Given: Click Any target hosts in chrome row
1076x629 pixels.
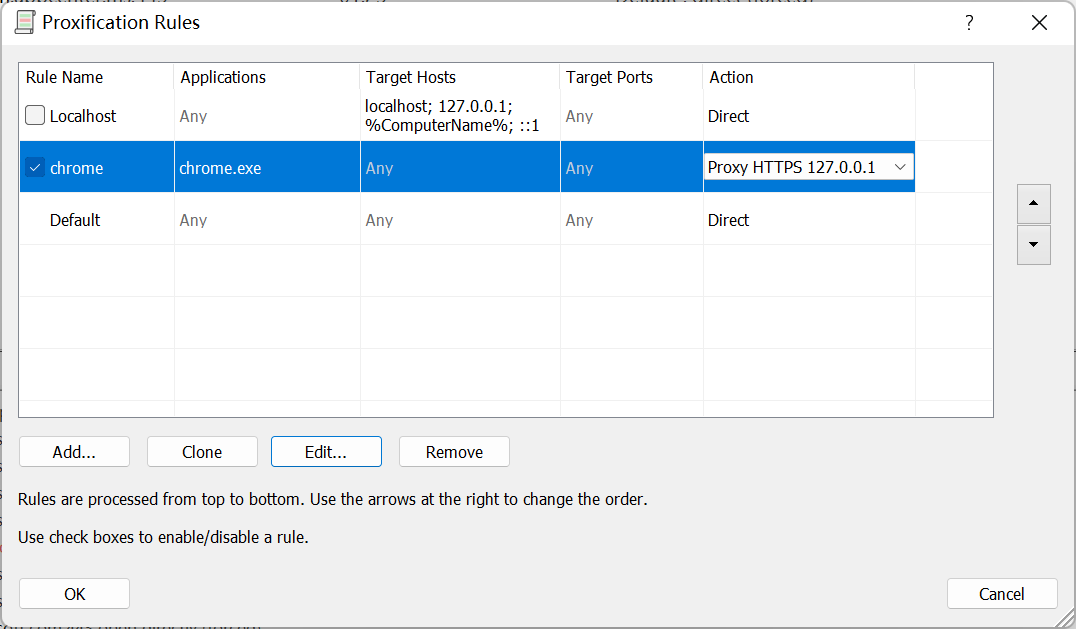Looking at the screenshot, I should (379, 168).
